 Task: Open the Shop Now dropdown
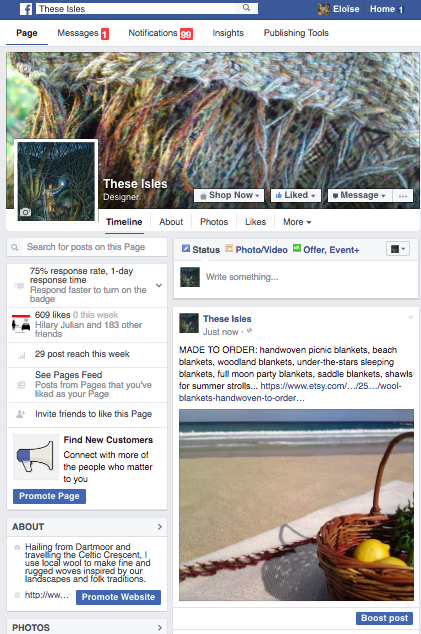click(x=229, y=195)
